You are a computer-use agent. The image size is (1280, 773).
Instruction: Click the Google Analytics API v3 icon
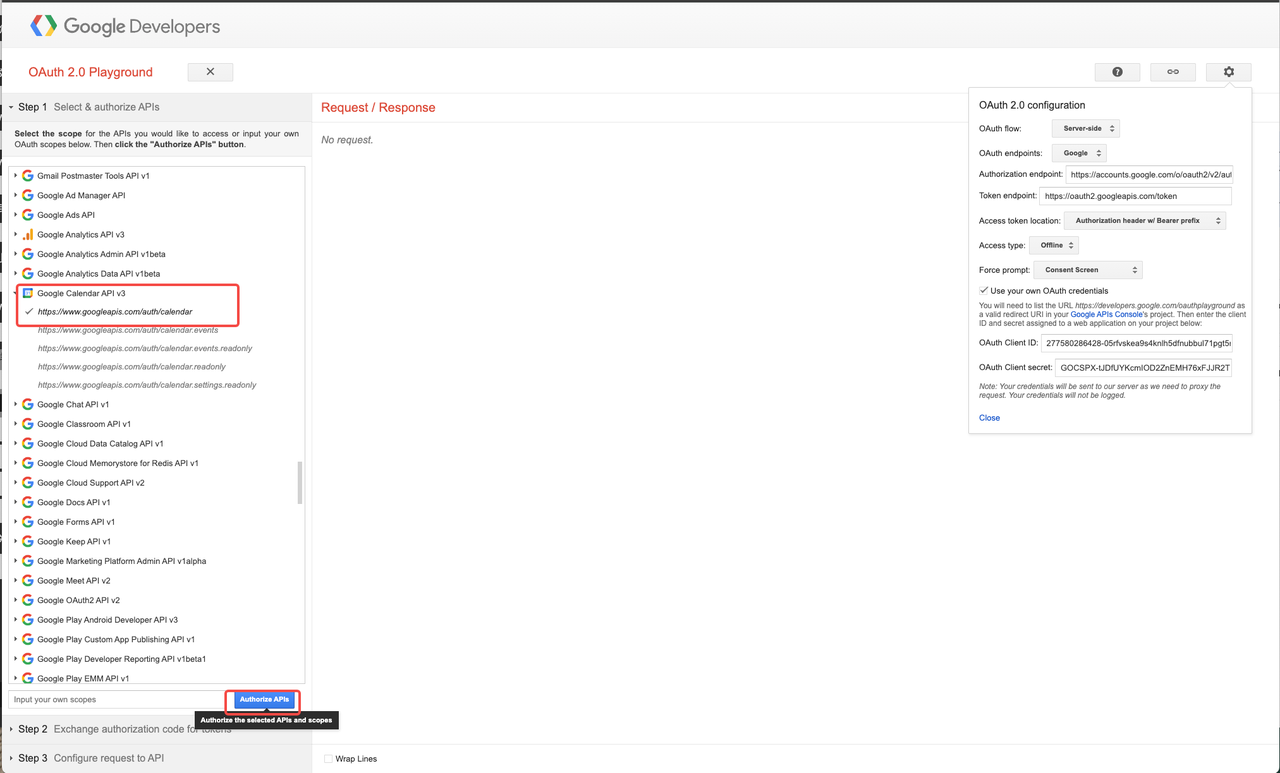[x=28, y=234]
